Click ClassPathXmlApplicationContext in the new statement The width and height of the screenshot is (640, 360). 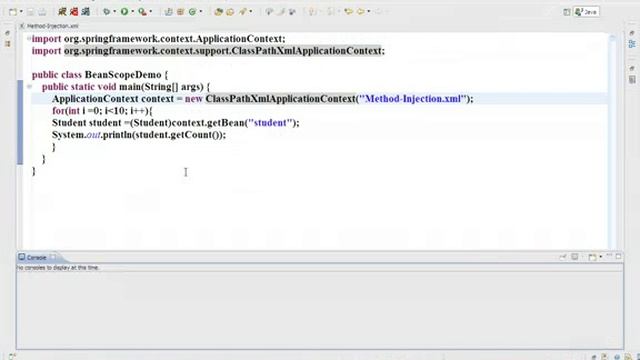pyautogui.click(x=280, y=99)
